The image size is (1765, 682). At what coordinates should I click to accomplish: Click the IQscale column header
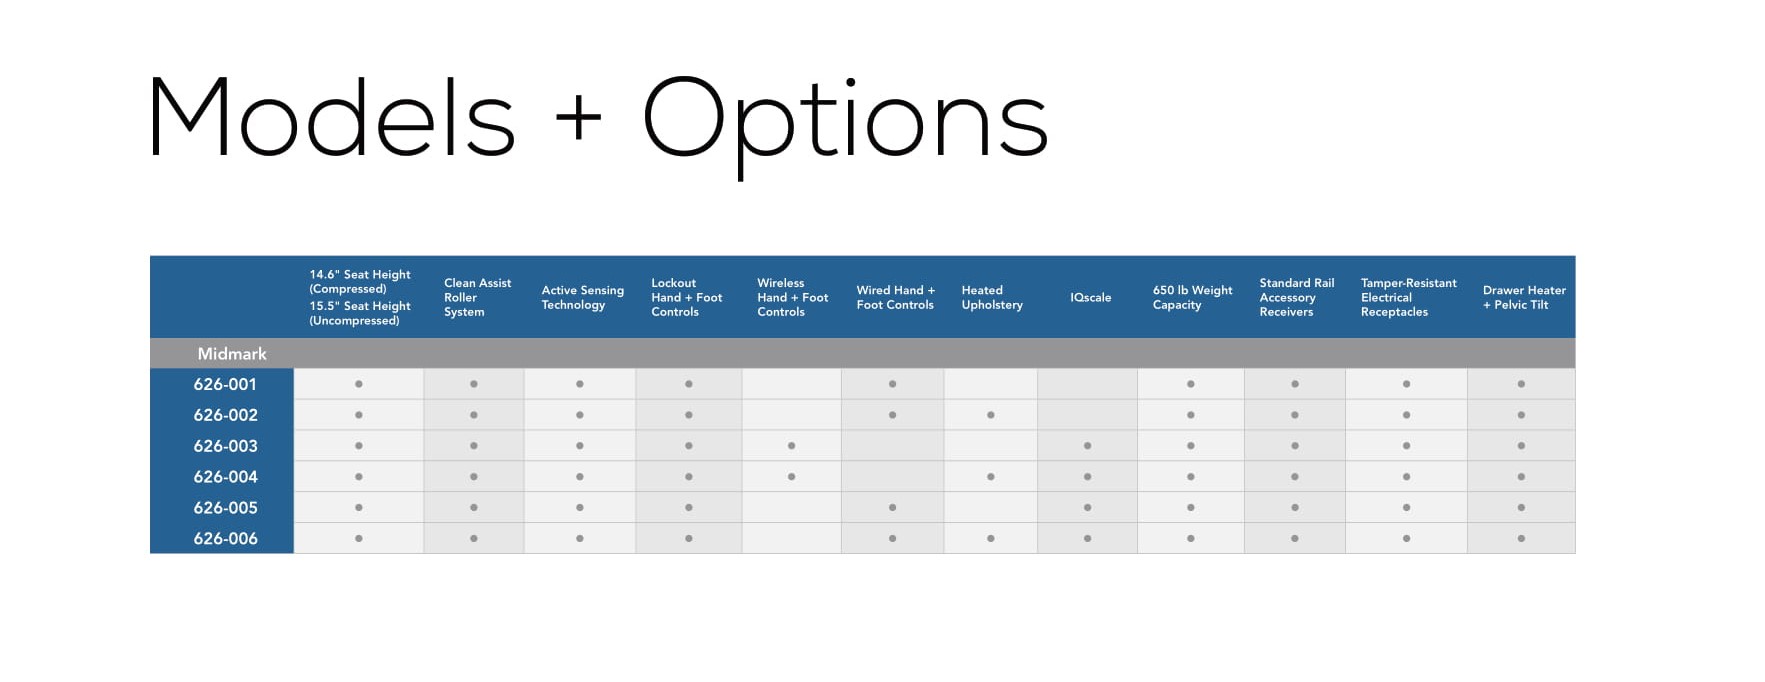[1090, 298]
